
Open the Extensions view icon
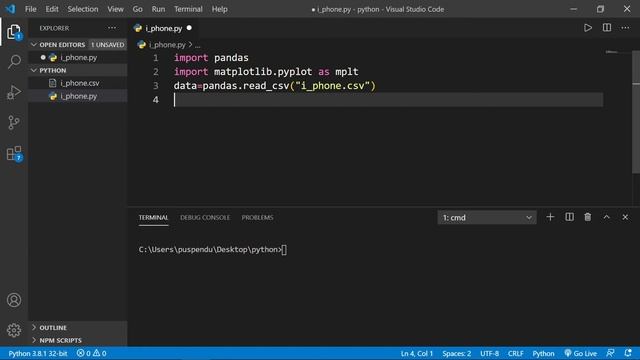coord(14,153)
